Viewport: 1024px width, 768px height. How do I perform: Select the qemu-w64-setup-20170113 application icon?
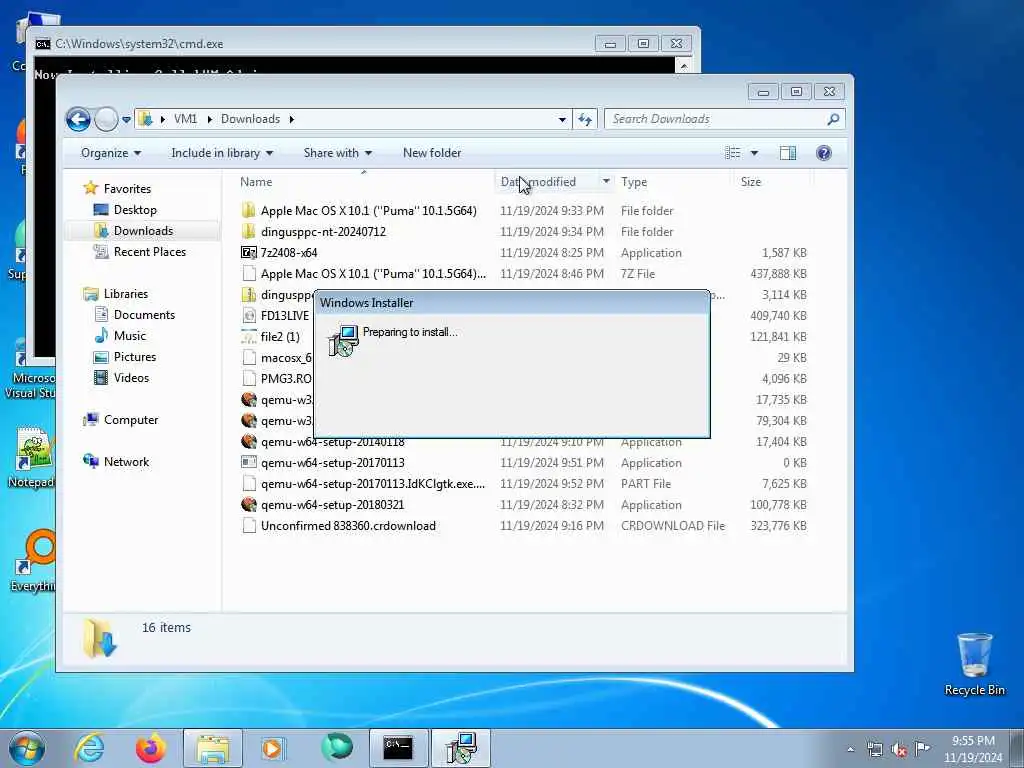[248, 462]
